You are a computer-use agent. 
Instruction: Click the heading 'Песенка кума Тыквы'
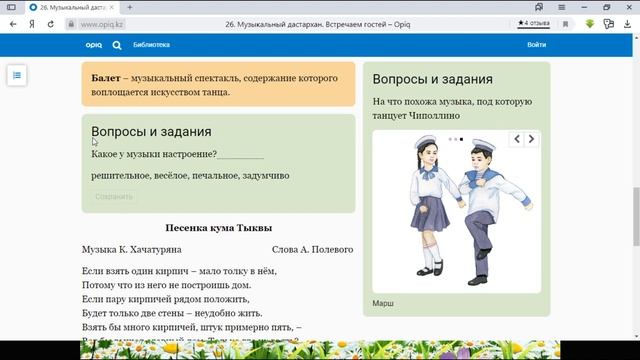coord(219,228)
